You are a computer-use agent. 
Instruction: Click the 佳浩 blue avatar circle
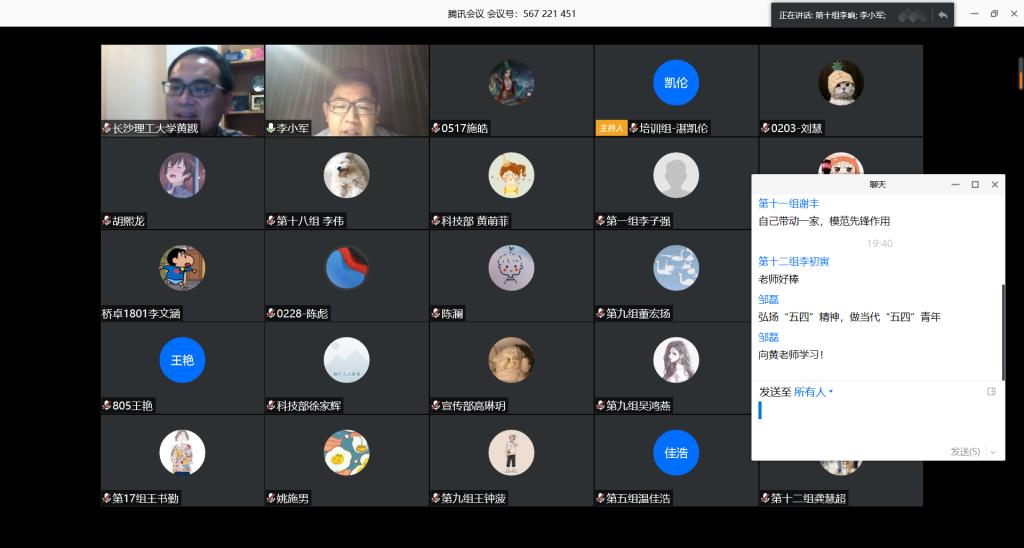[x=676, y=452]
